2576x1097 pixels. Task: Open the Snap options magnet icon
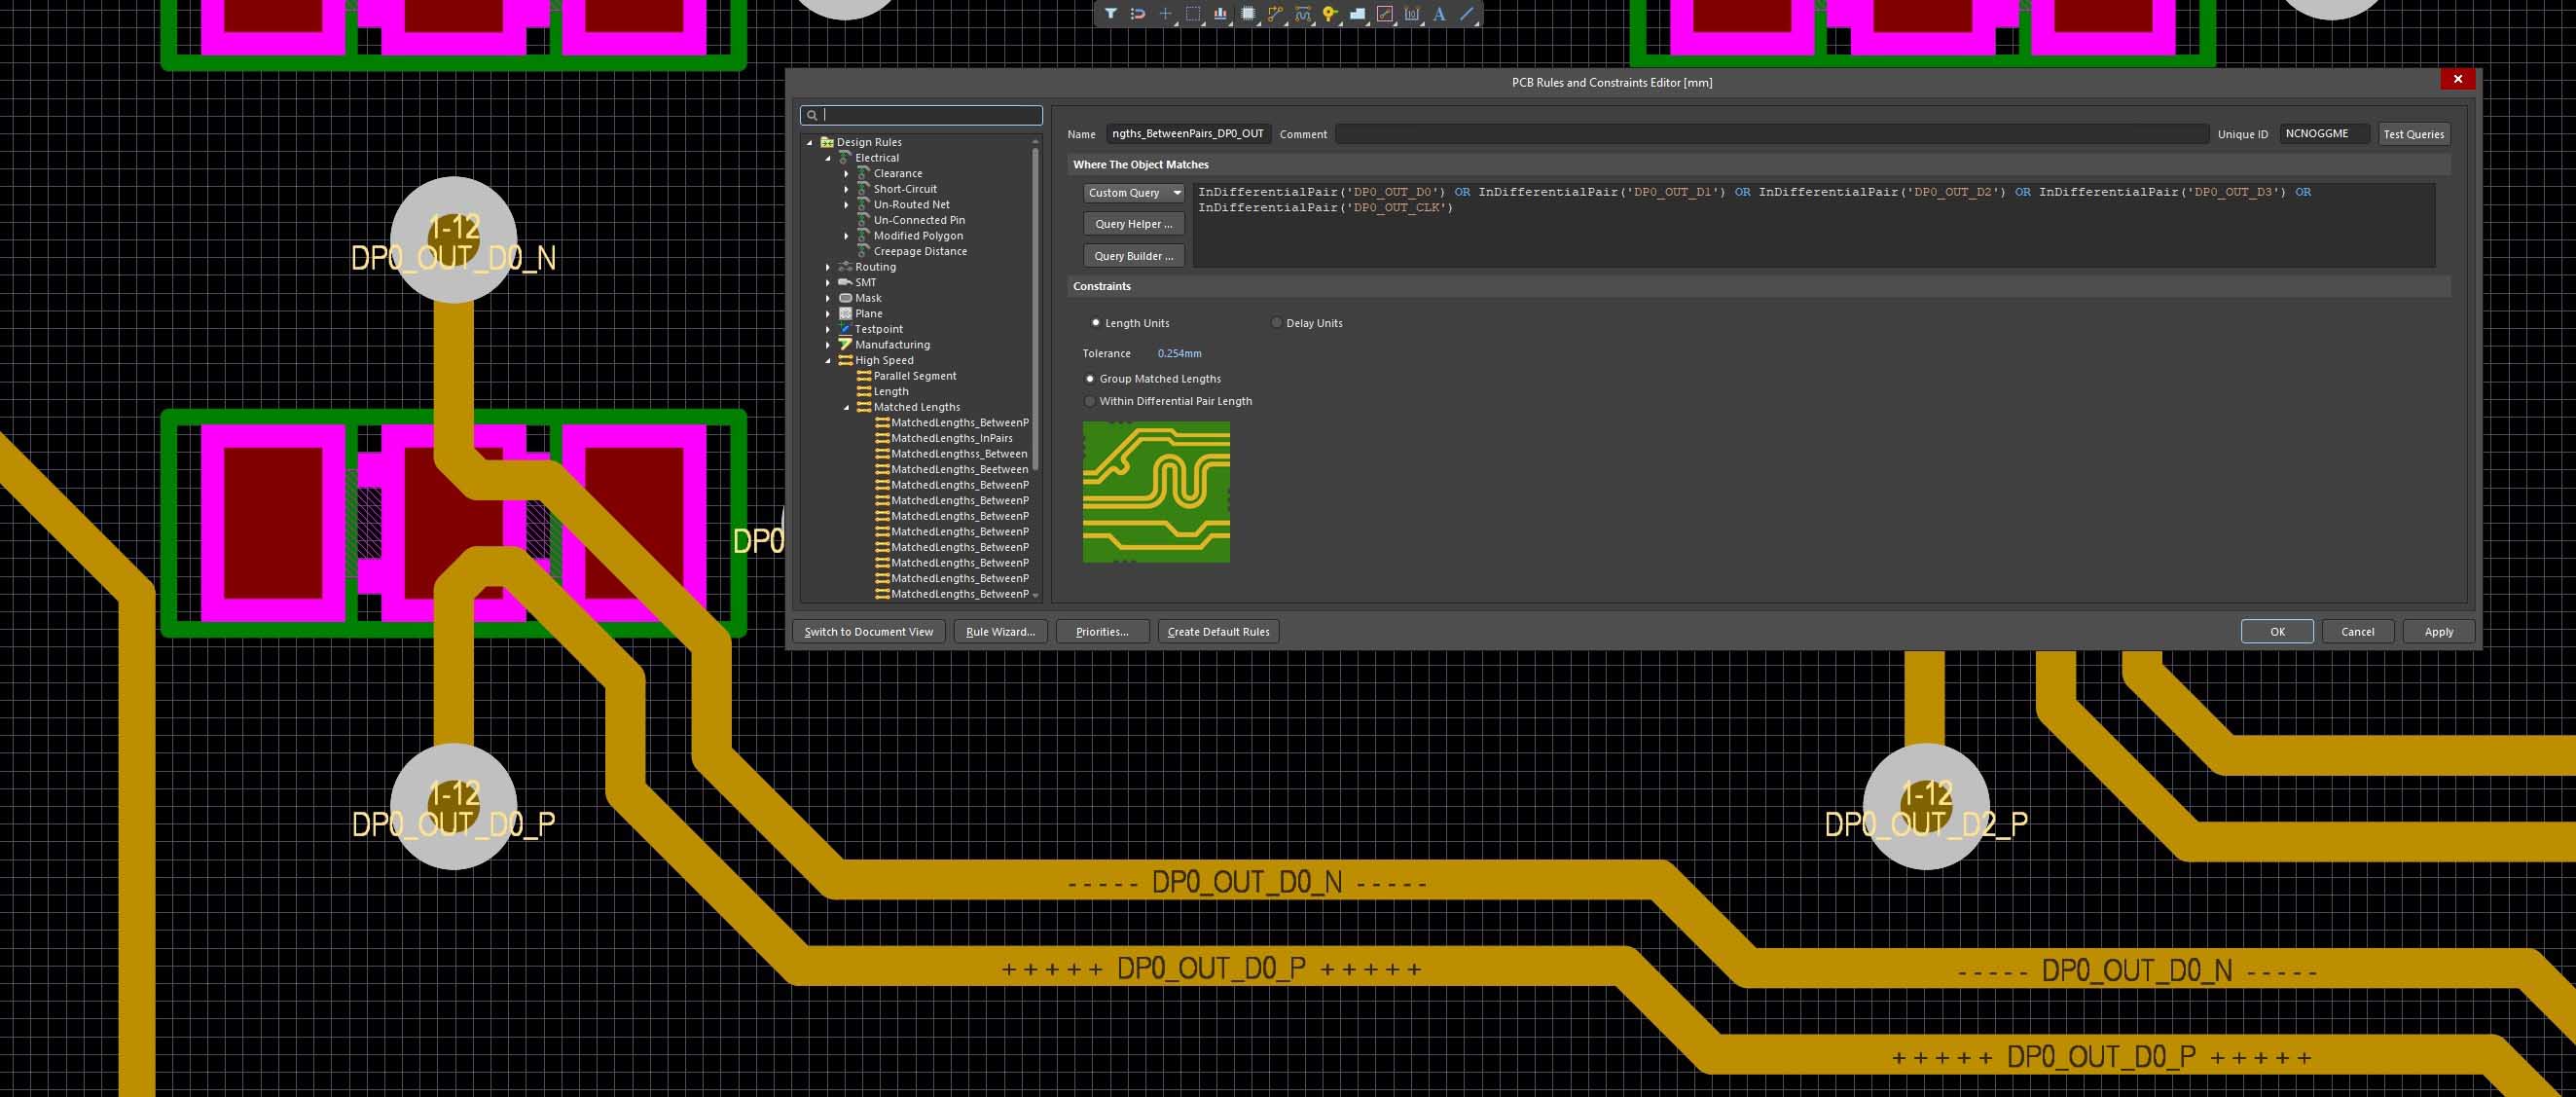coord(1138,14)
